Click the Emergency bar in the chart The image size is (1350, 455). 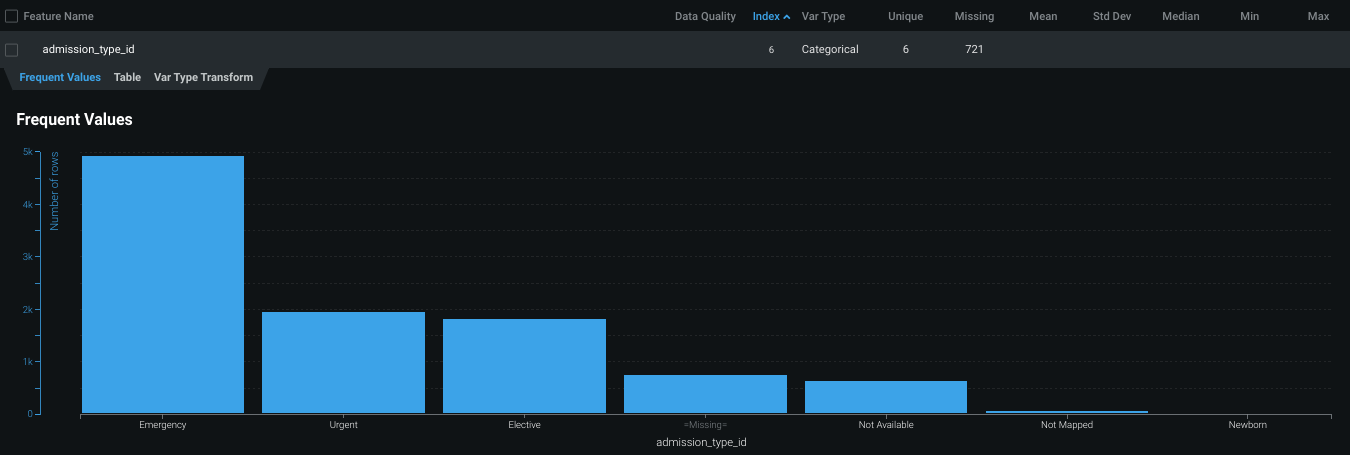coord(163,285)
